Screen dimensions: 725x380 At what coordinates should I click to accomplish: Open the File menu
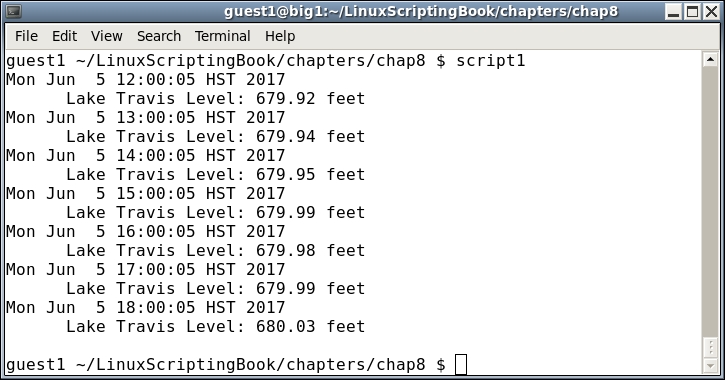[x=26, y=36]
